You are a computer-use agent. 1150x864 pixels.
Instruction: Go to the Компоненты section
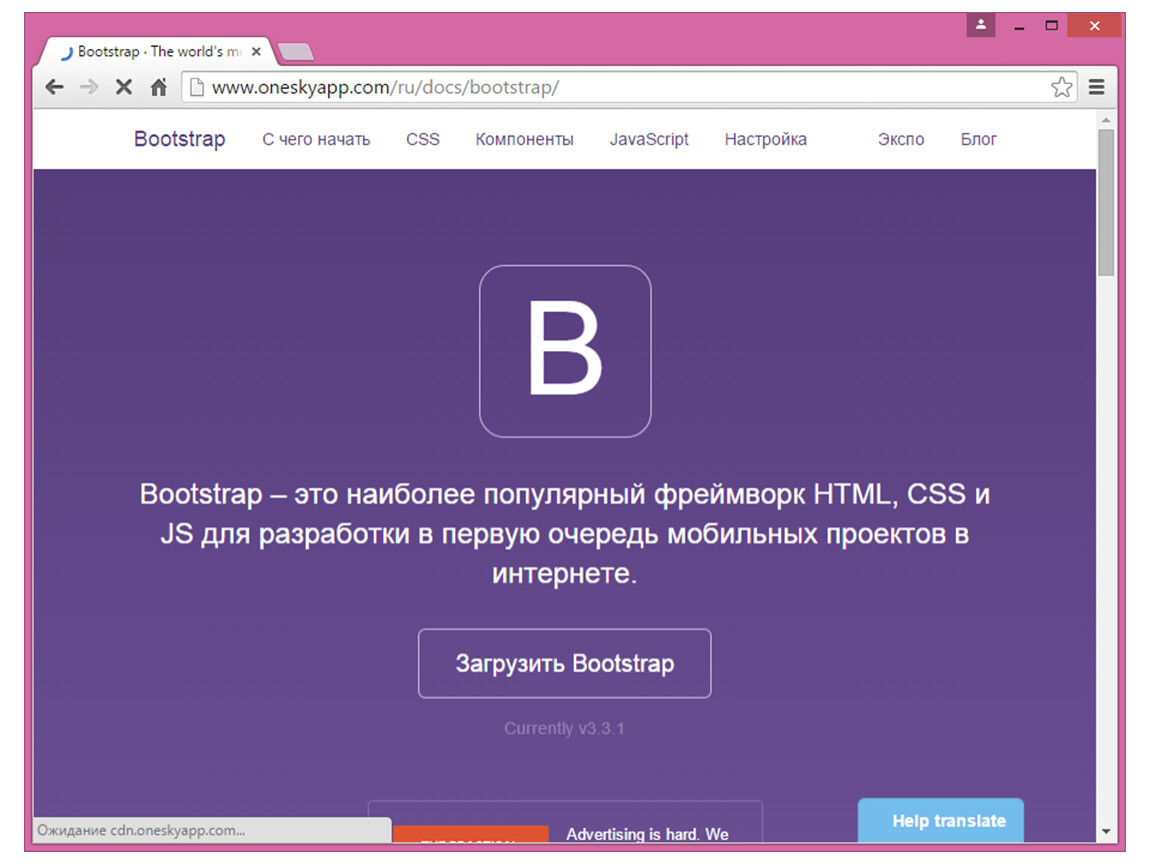[x=524, y=140]
